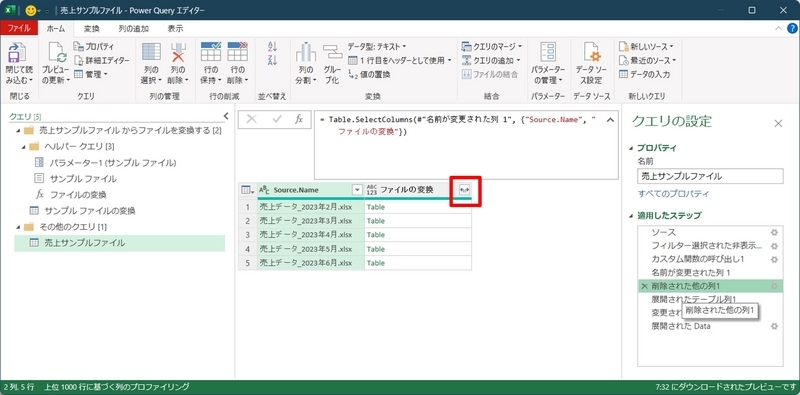Switch to the ホーム tab
800x395 pixels.
click(x=56, y=29)
